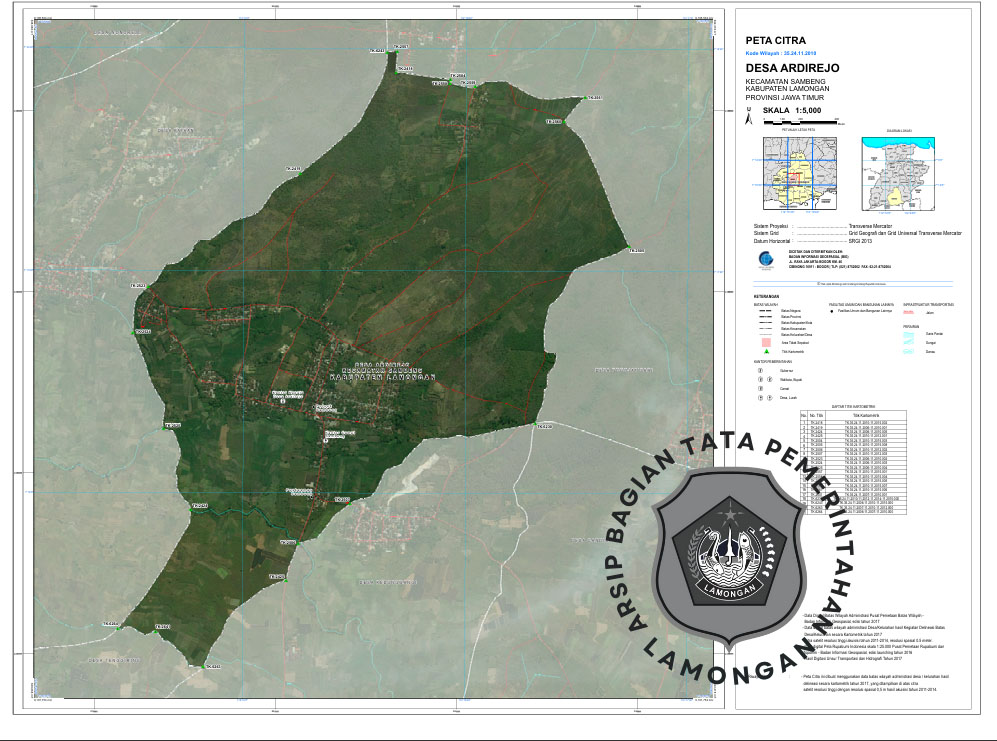997x741 pixels.
Task: Click the Gubernur office symbol in legend
Action: (760, 370)
